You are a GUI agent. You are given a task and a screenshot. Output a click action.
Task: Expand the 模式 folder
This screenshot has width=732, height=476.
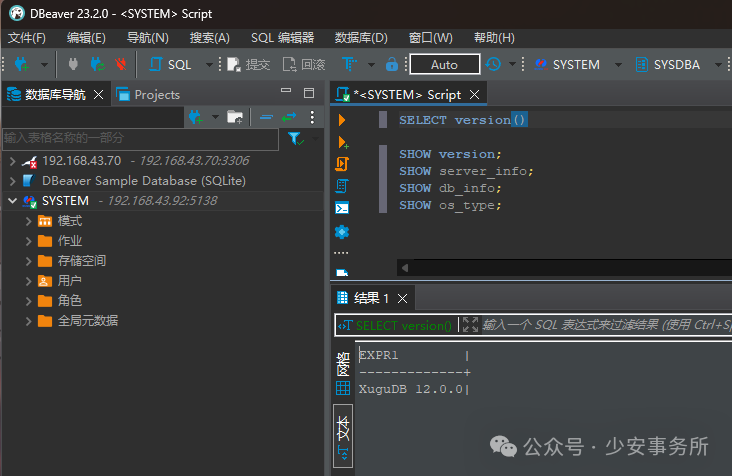(x=28, y=221)
